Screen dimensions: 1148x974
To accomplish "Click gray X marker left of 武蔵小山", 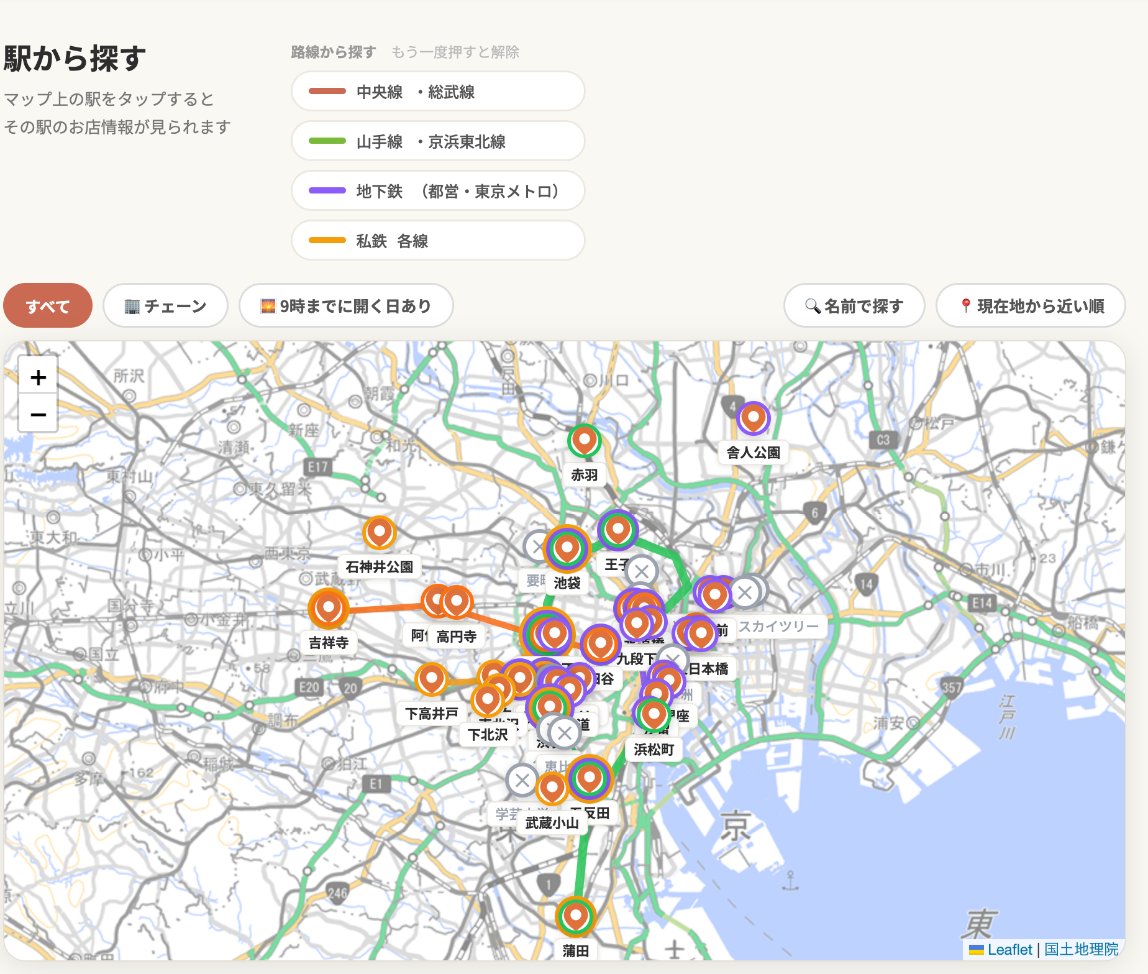I will tap(522, 781).
